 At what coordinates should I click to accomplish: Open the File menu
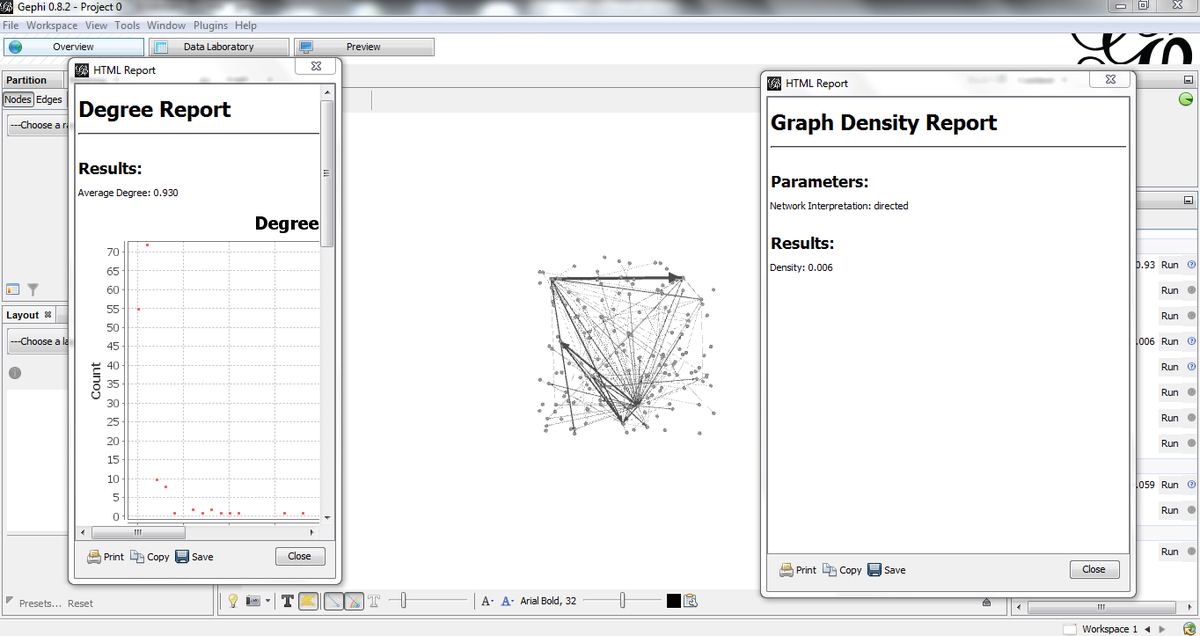(x=12, y=25)
